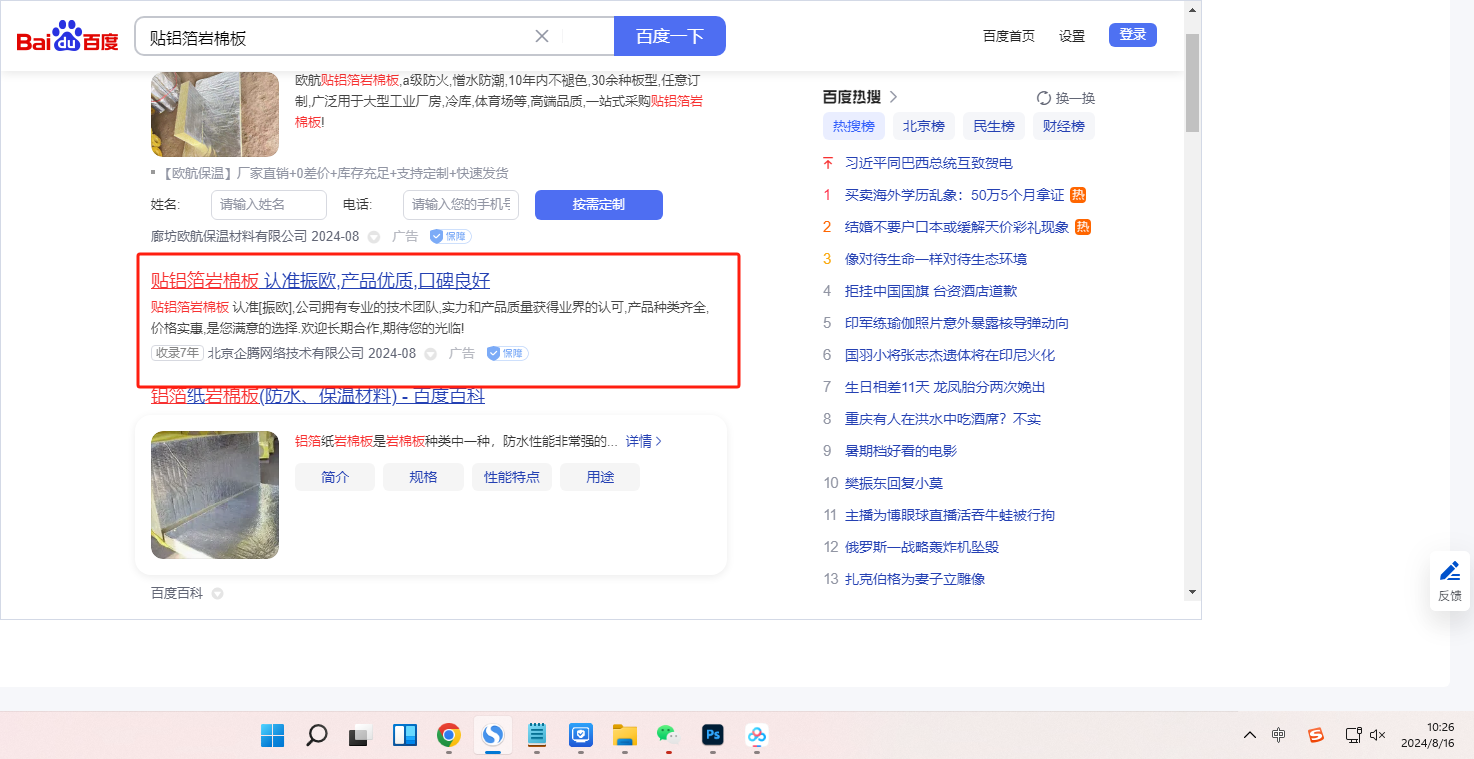Click the 保障 shield badge under 振欧 ad
This screenshot has width=1474, height=759.
click(507, 353)
